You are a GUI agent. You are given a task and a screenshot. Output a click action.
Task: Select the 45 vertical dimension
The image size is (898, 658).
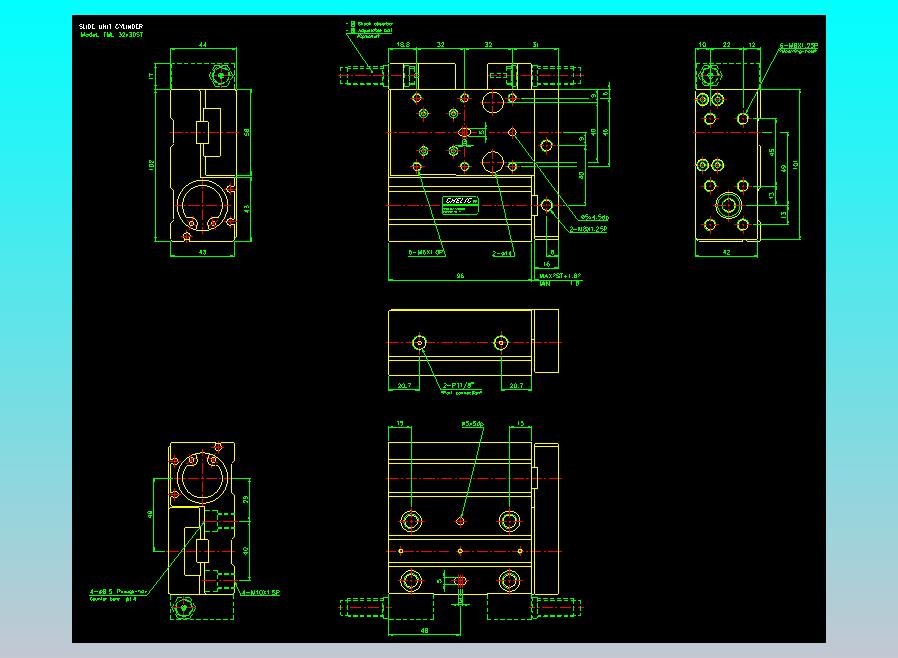(772, 152)
